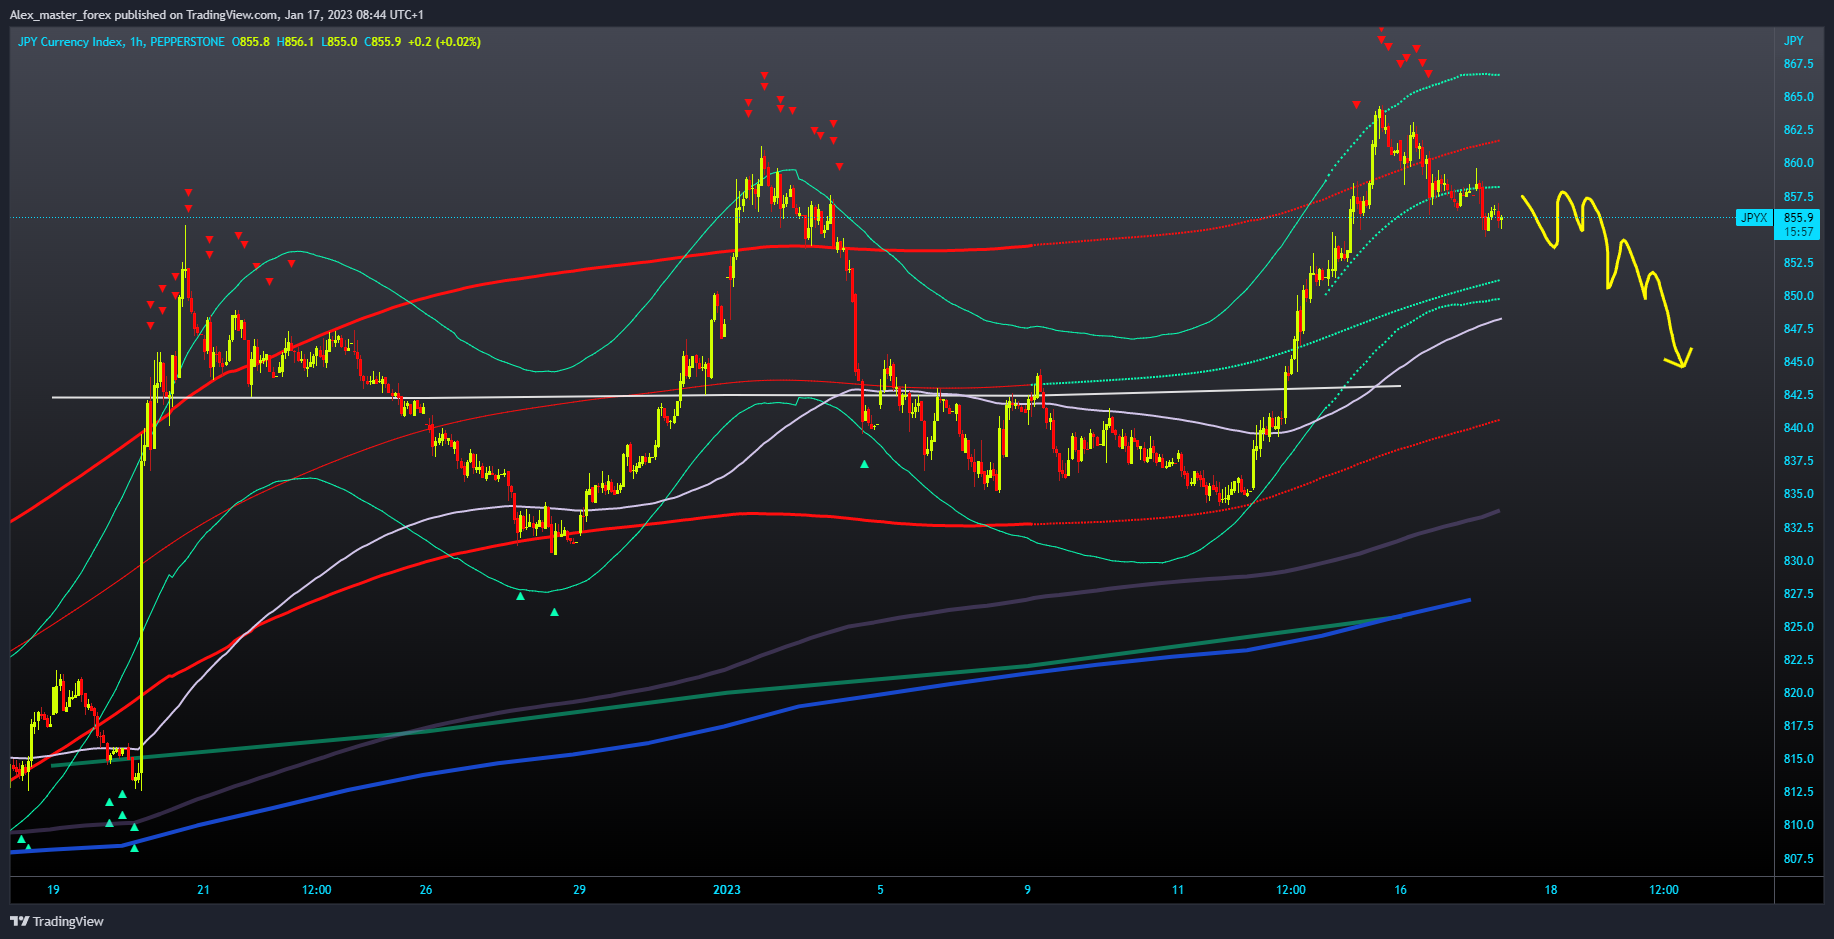The width and height of the screenshot is (1834, 939).
Task: Click the 12:00 label between 21 and 26
Action: (317, 890)
